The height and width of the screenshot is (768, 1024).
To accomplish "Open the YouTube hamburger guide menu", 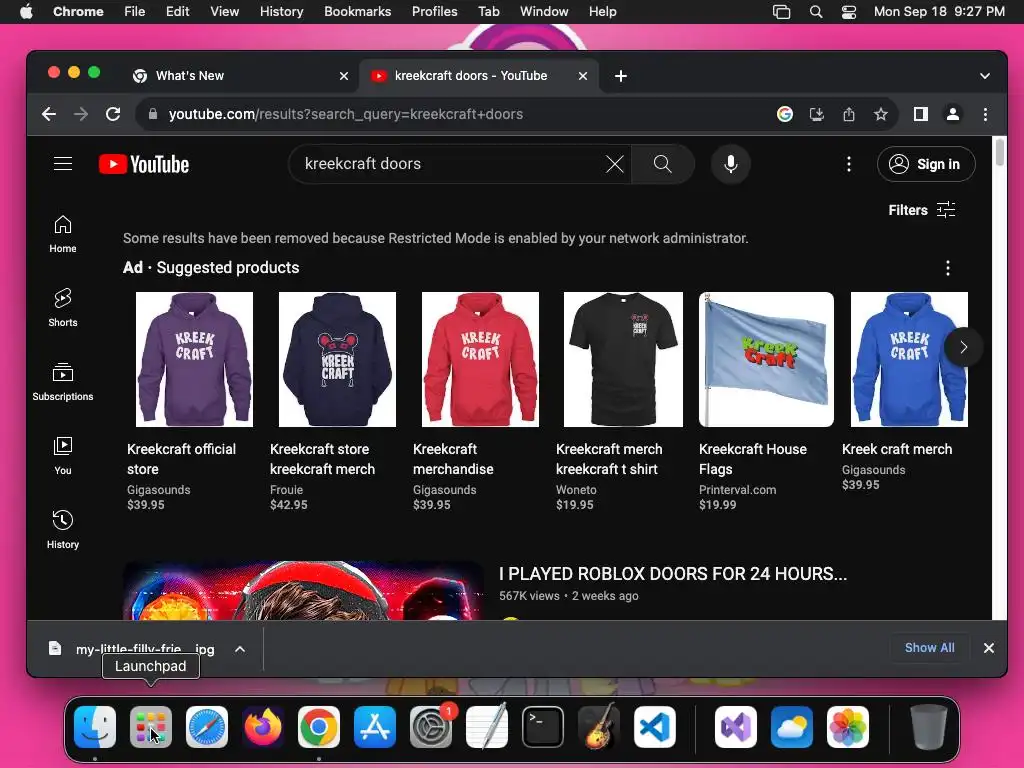I will point(63,164).
